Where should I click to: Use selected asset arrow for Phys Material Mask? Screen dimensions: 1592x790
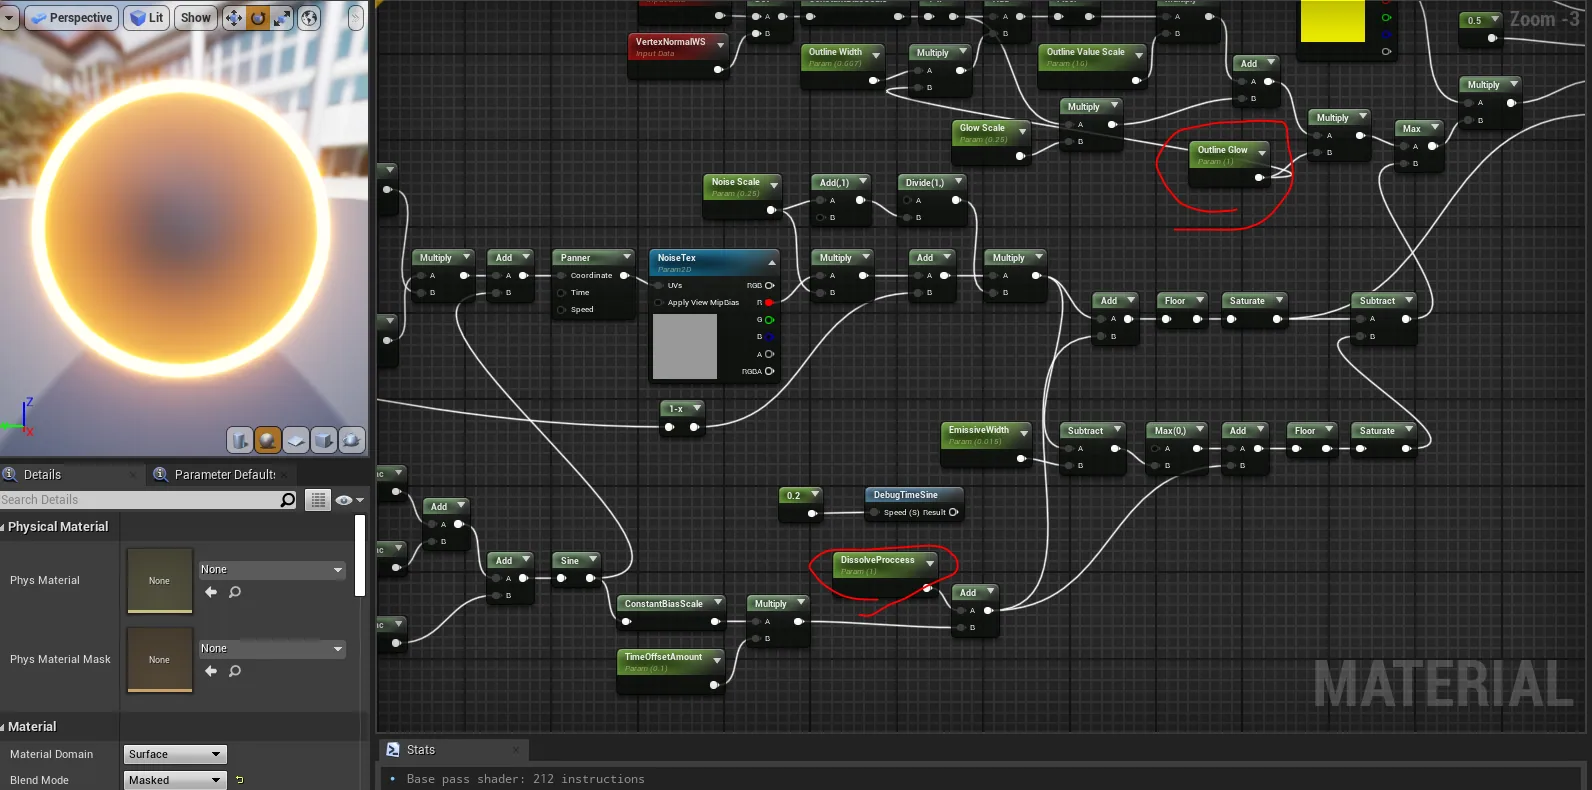pyautogui.click(x=211, y=671)
